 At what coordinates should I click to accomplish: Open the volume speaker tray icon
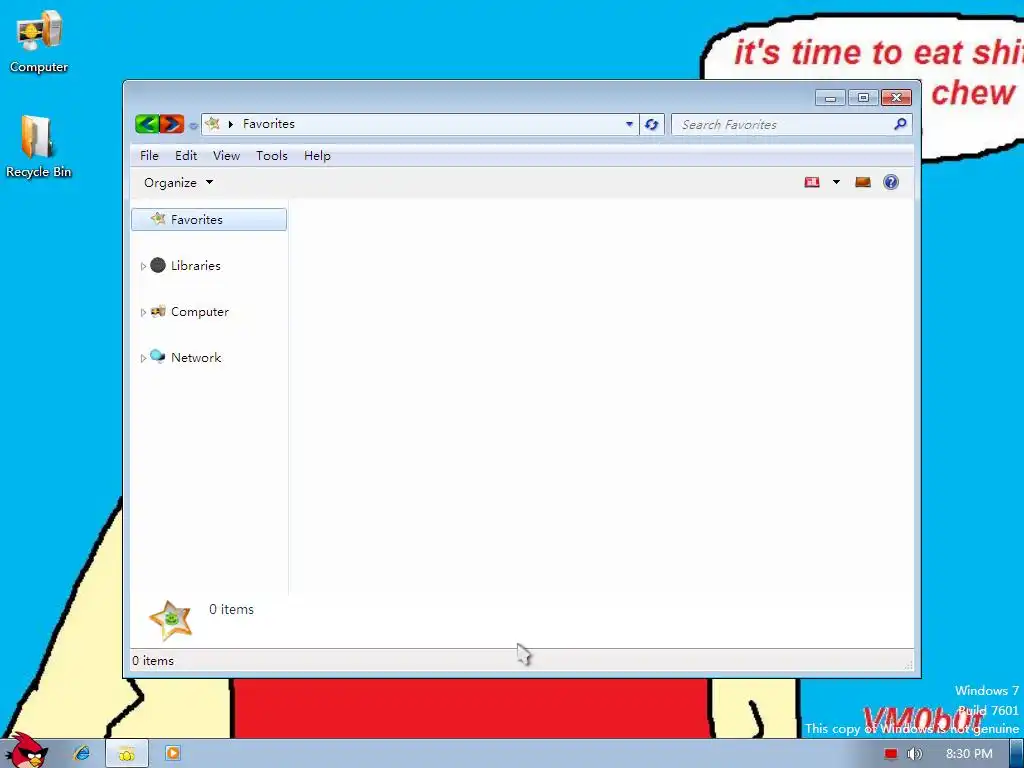[x=914, y=754]
